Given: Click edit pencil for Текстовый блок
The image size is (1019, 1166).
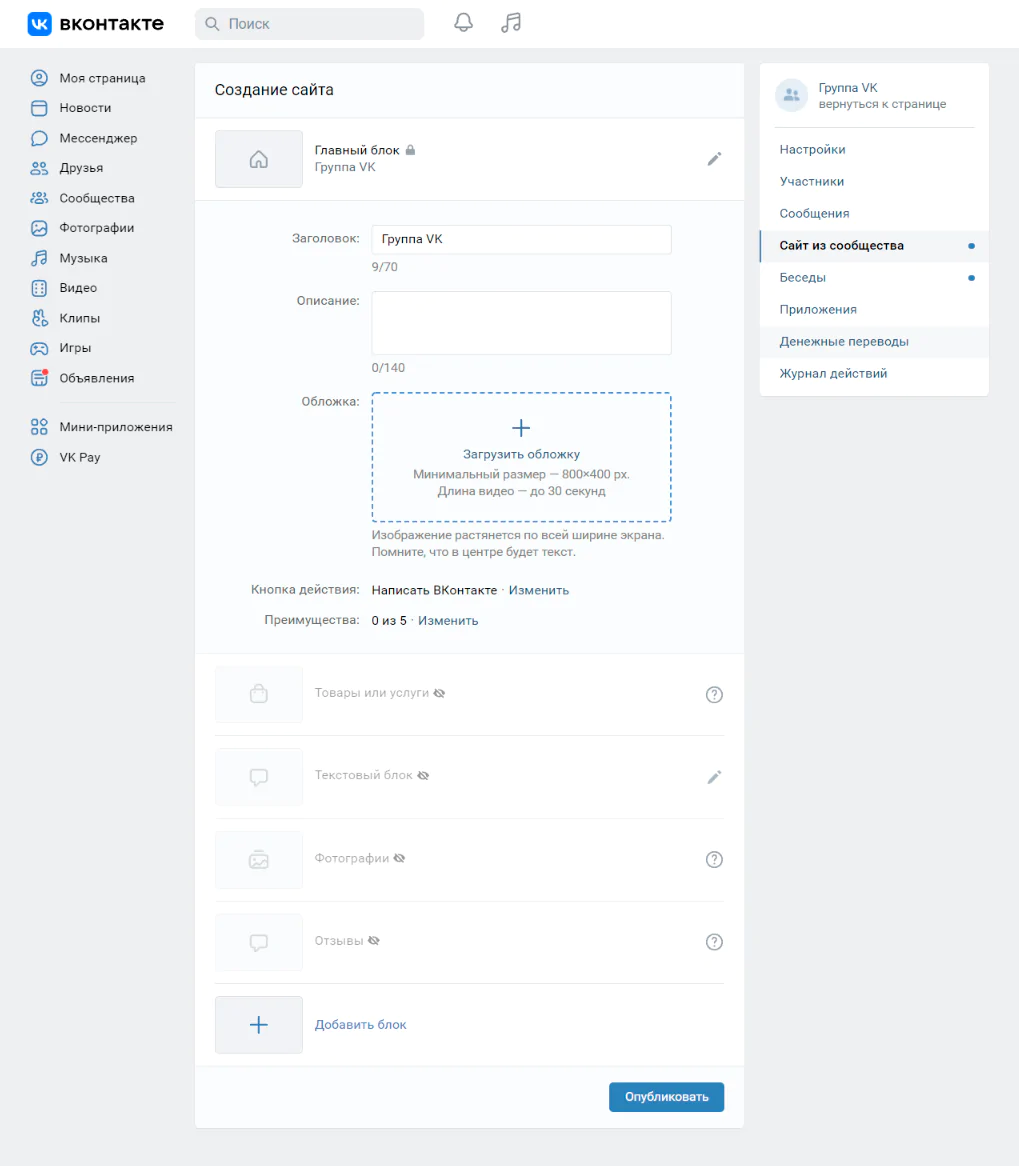Looking at the screenshot, I should pos(714,777).
